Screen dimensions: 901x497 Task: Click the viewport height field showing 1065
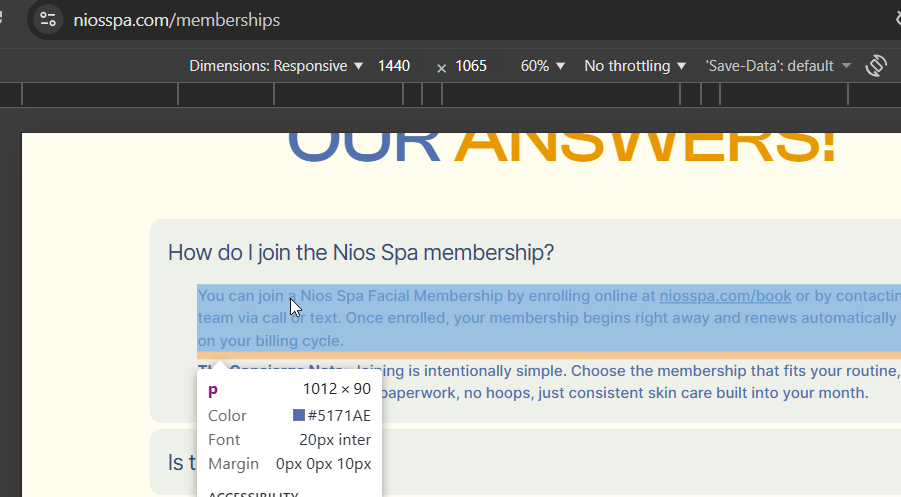(x=471, y=66)
